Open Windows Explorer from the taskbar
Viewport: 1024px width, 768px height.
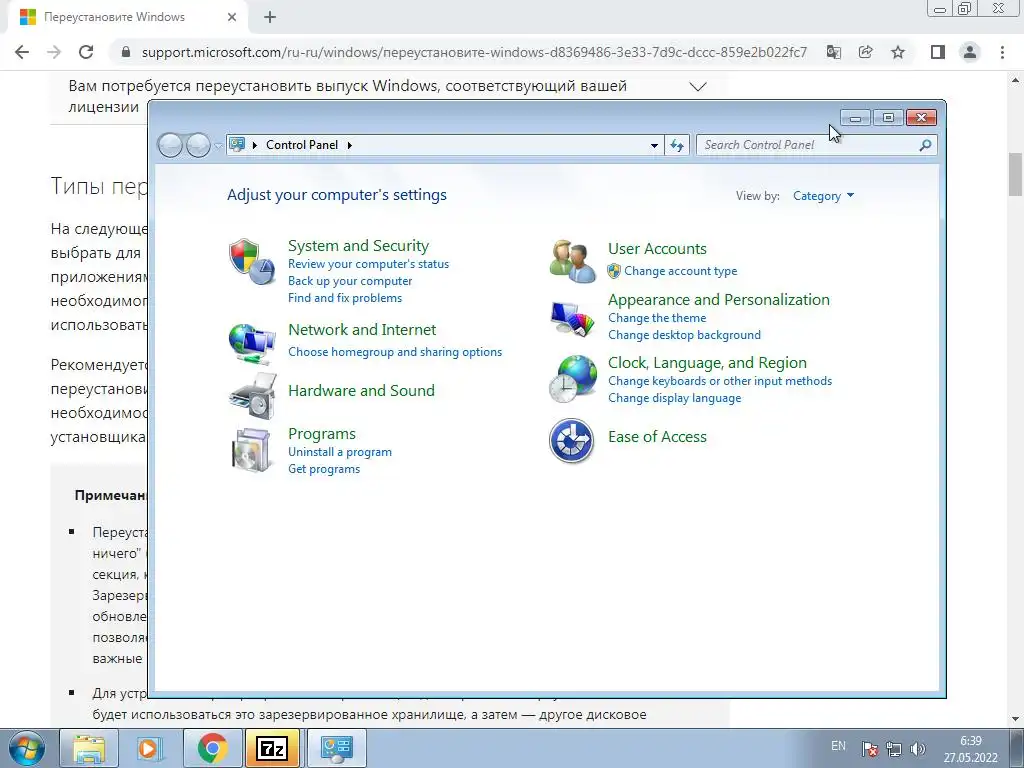click(89, 748)
